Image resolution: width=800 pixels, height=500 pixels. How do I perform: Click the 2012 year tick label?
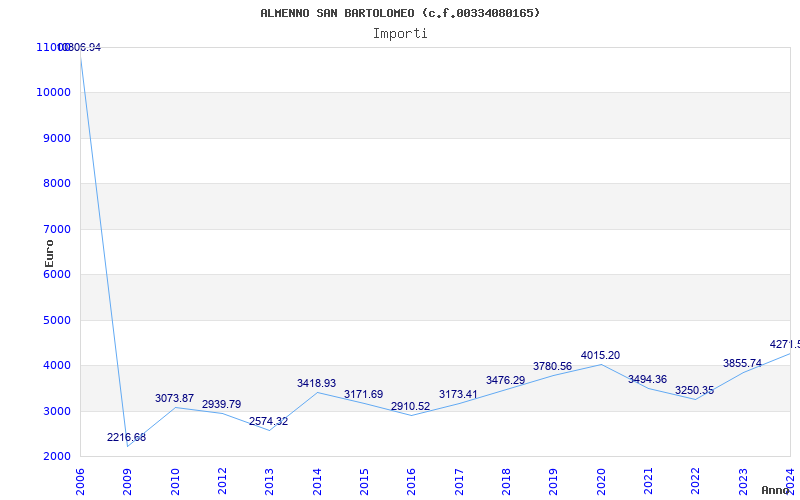point(222,482)
